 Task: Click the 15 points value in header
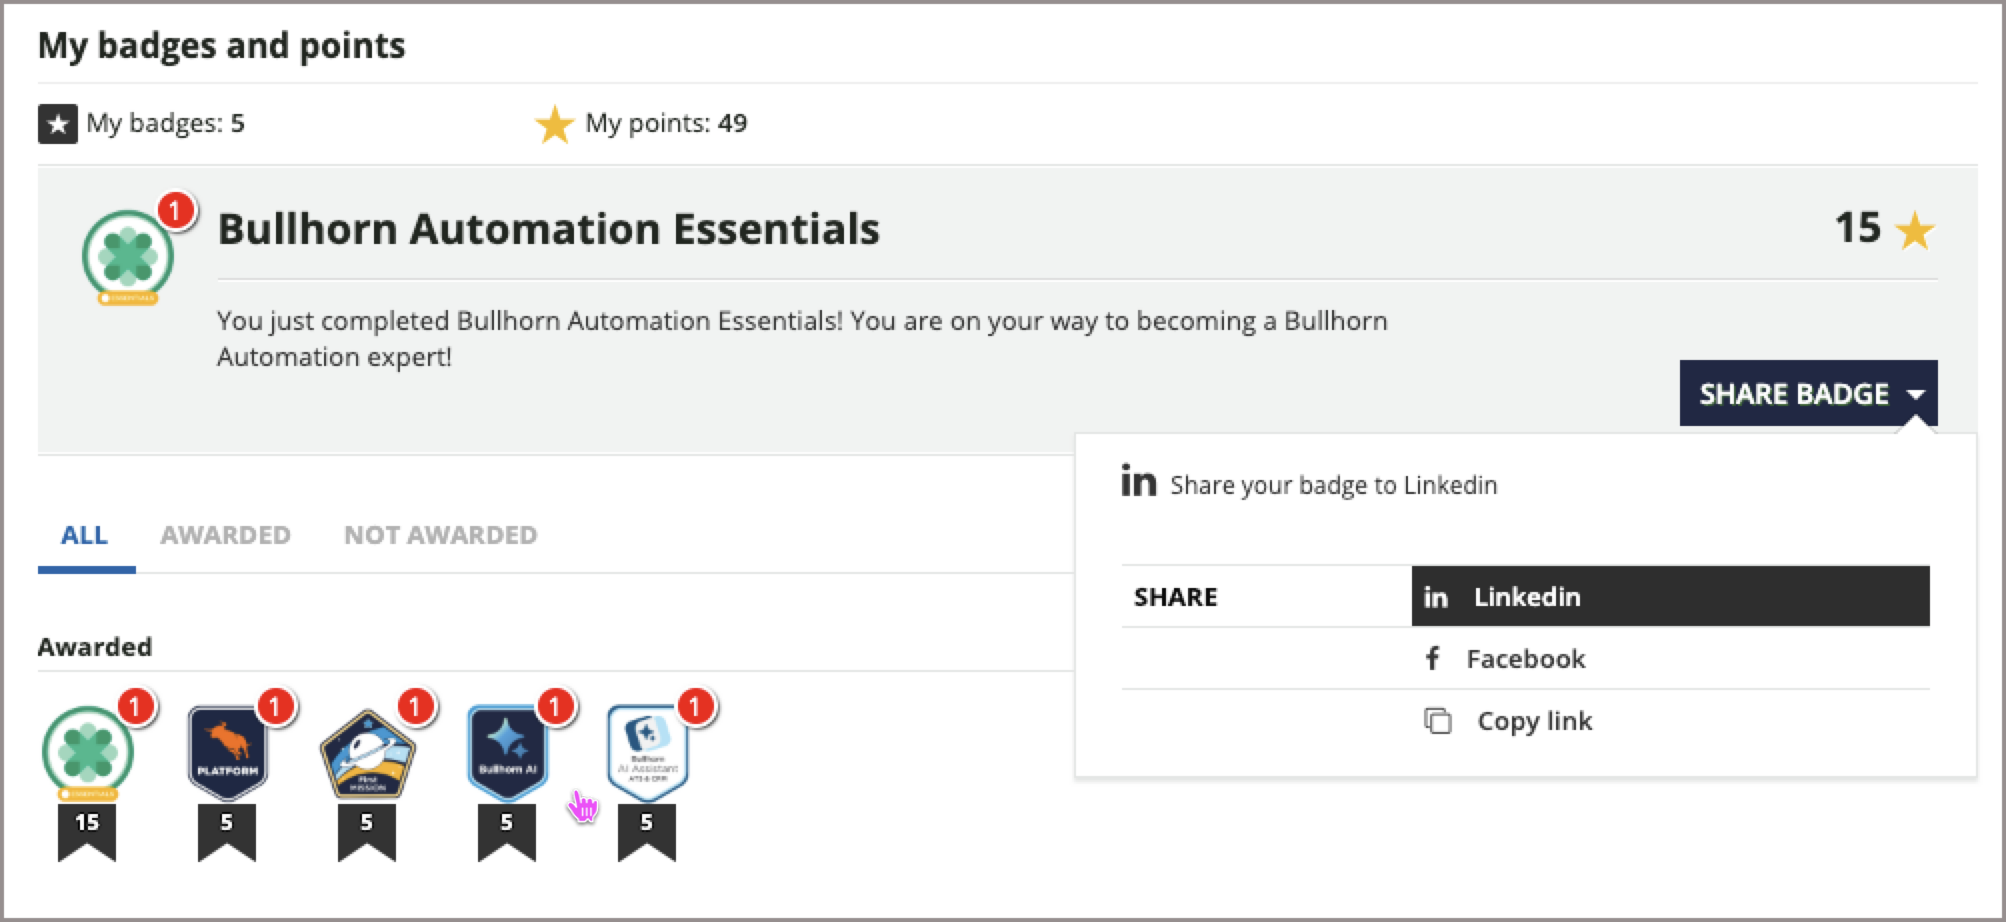click(1858, 228)
